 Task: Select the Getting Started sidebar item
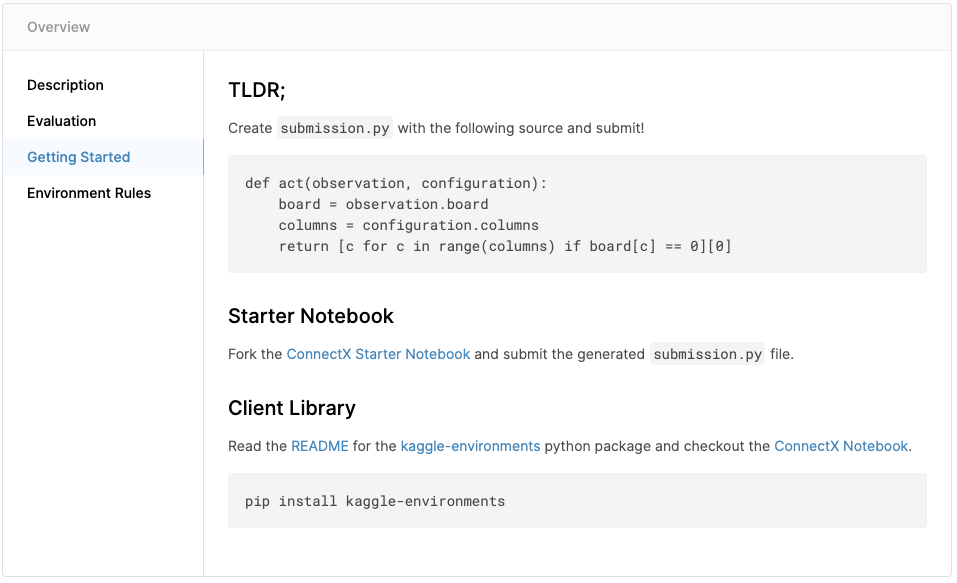click(78, 157)
